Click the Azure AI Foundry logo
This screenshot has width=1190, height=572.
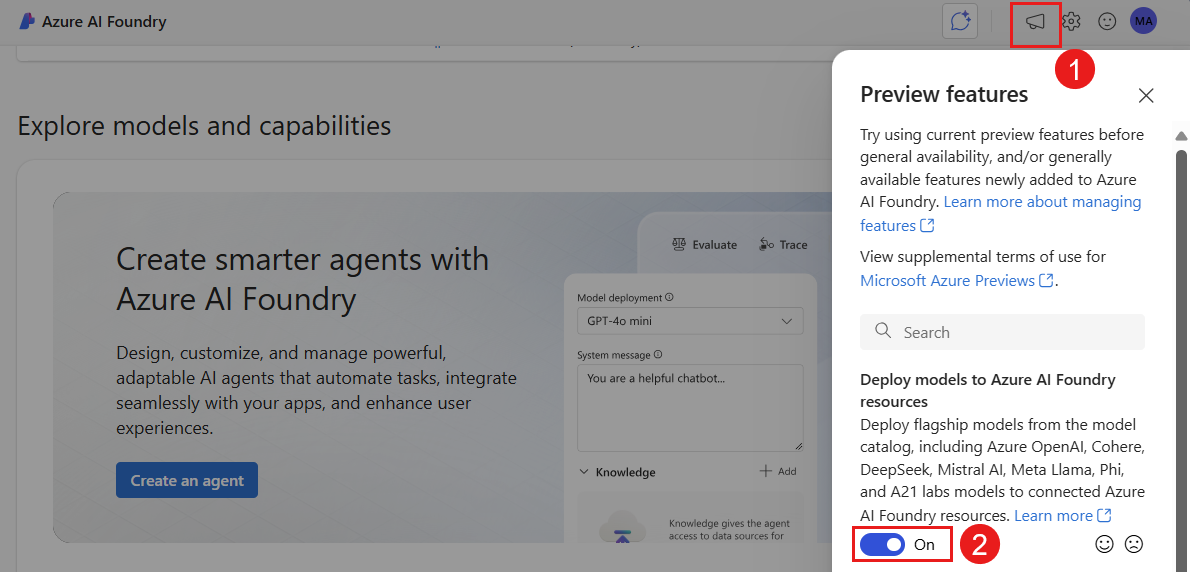coord(27,21)
